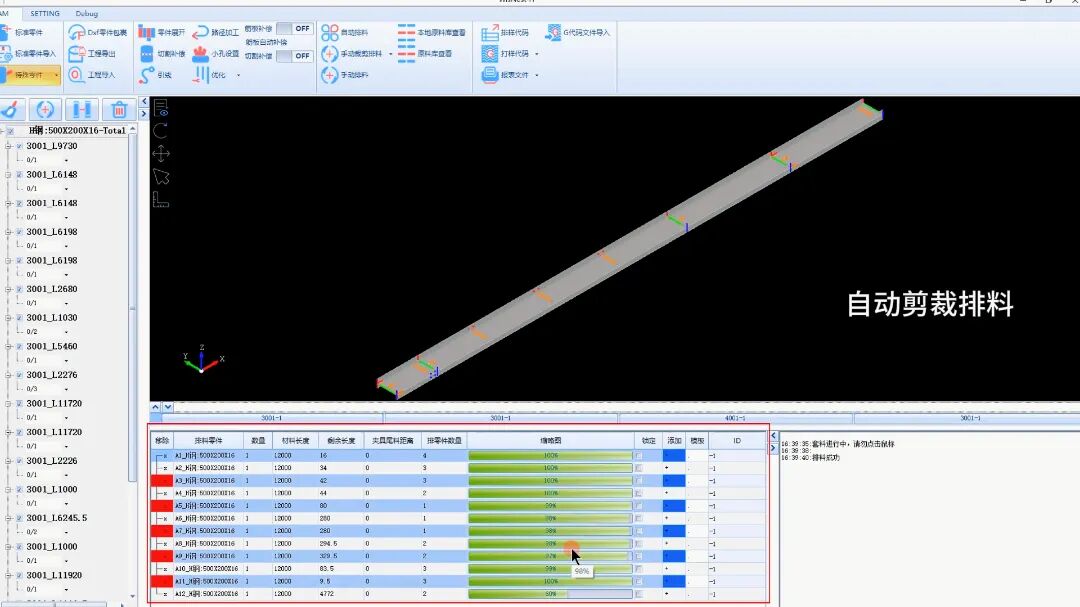This screenshot has height=607, width=1080.
Task: Click the log panel right arrow button
Action: click(773, 448)
